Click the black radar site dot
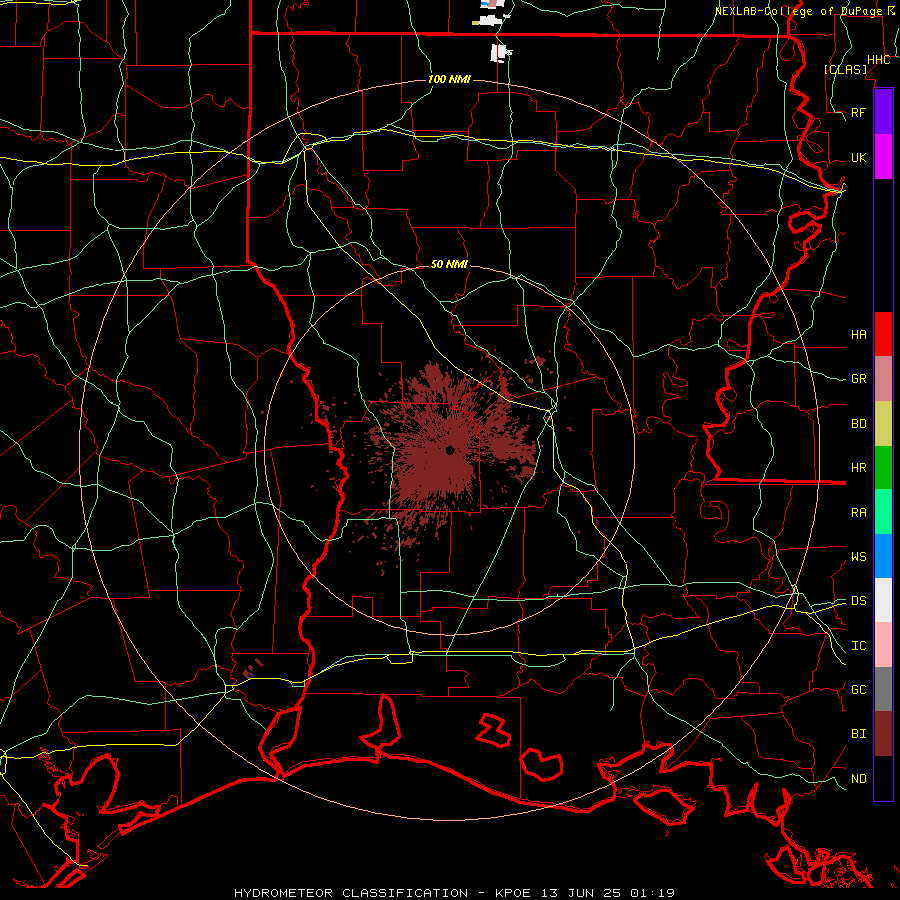This screenshot has height=900, width=900. [450, 450]
